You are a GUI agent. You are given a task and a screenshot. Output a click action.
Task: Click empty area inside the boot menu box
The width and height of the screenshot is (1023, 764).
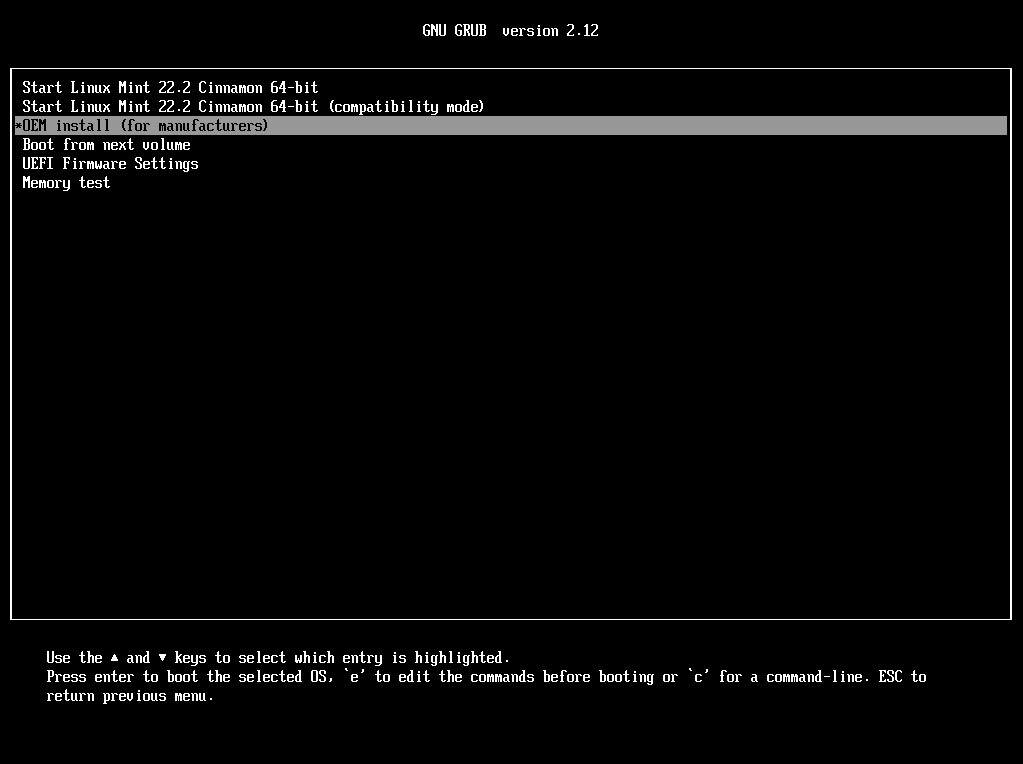(510, 400)
